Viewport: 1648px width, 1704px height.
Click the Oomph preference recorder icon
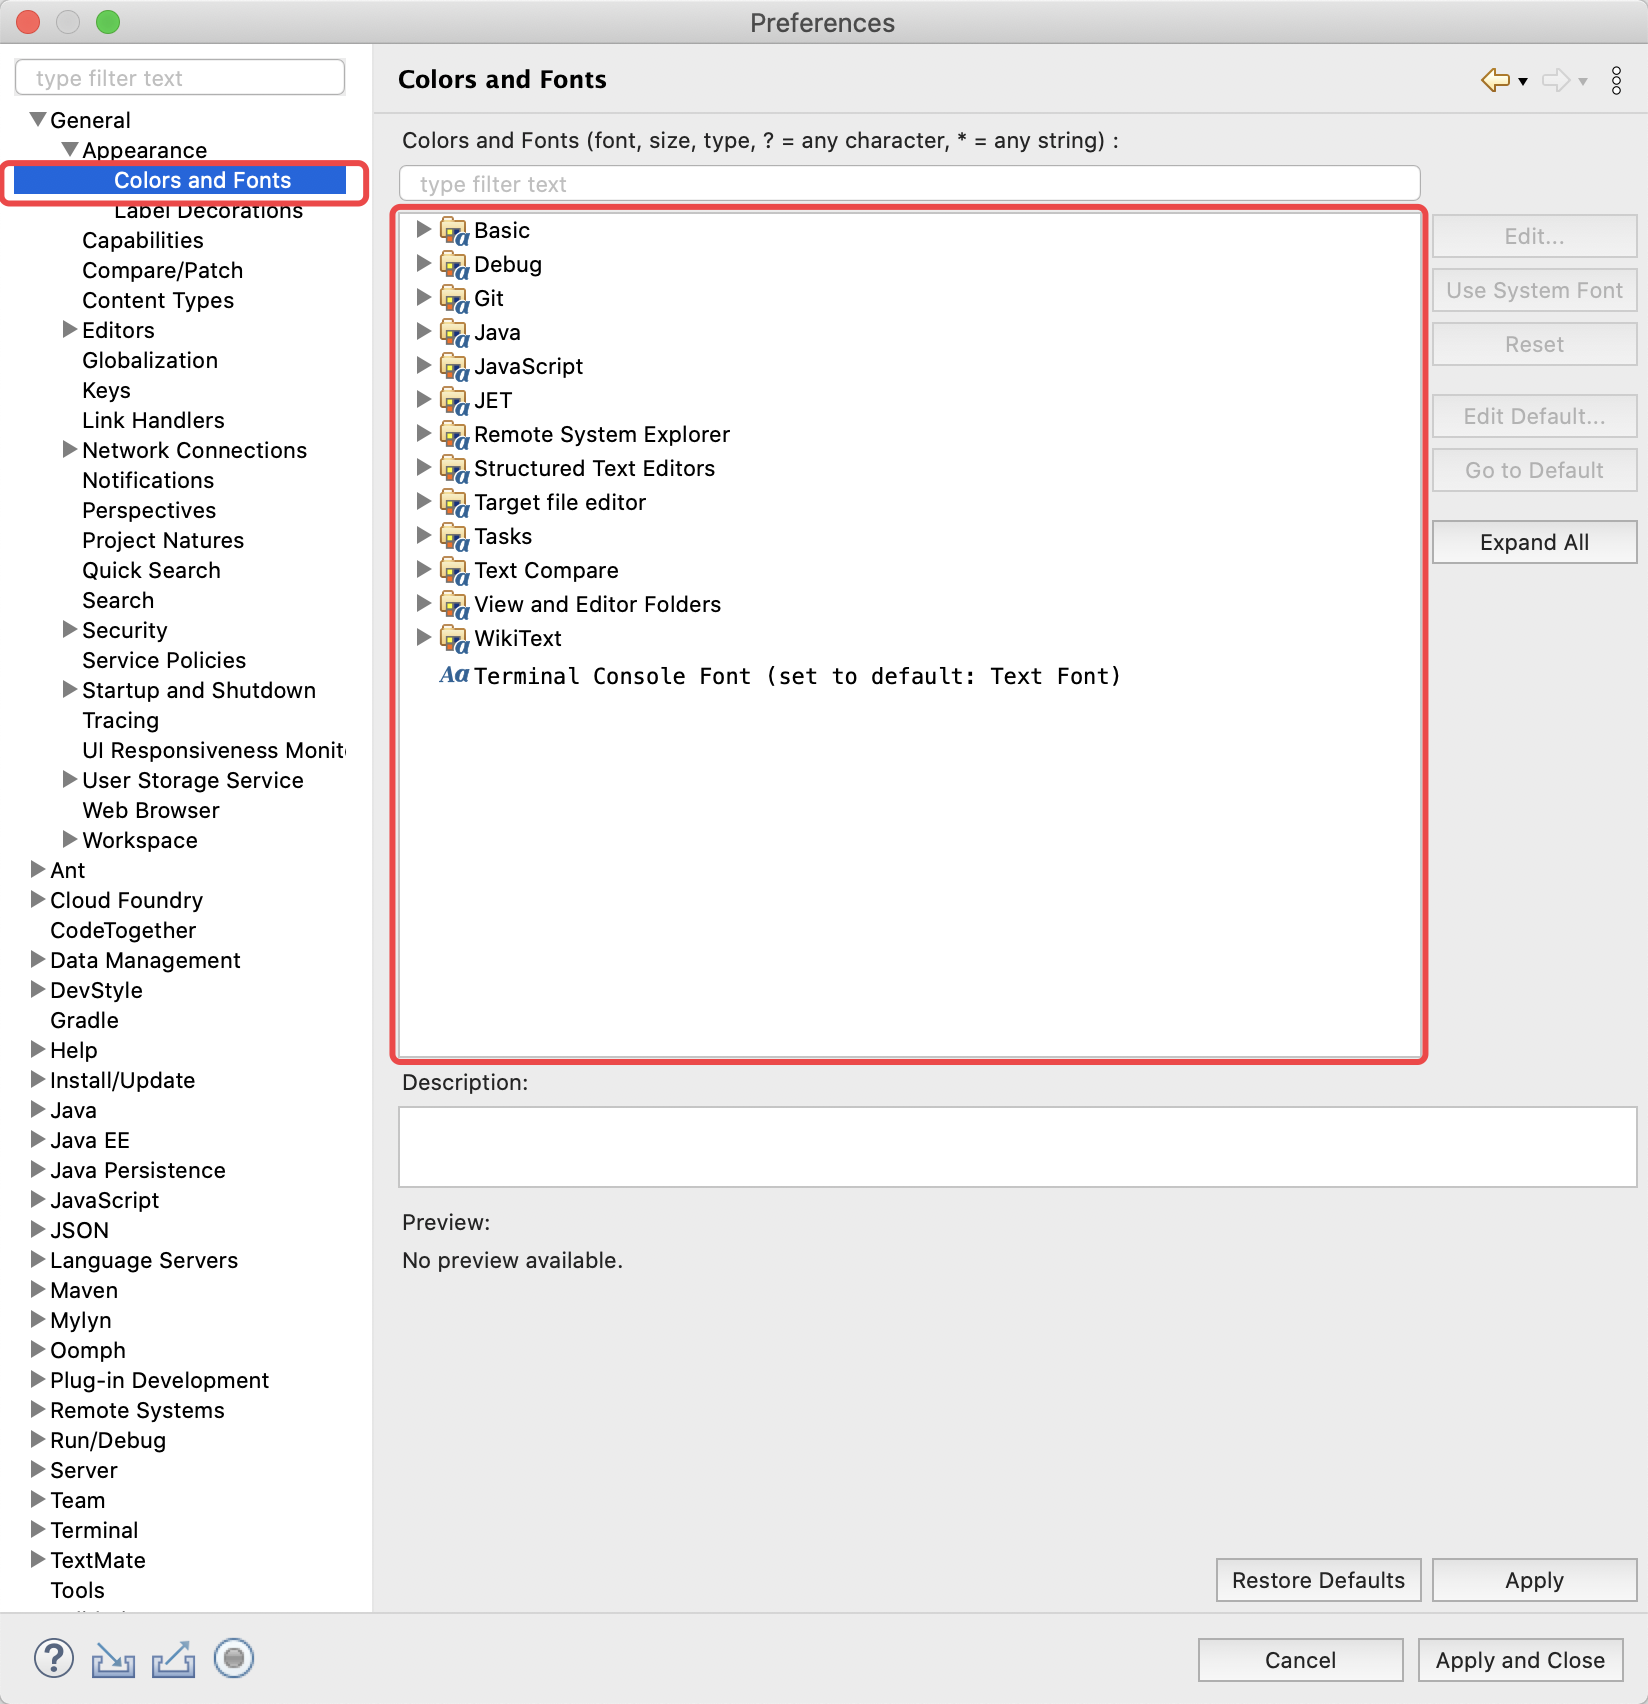[234, 1658]
